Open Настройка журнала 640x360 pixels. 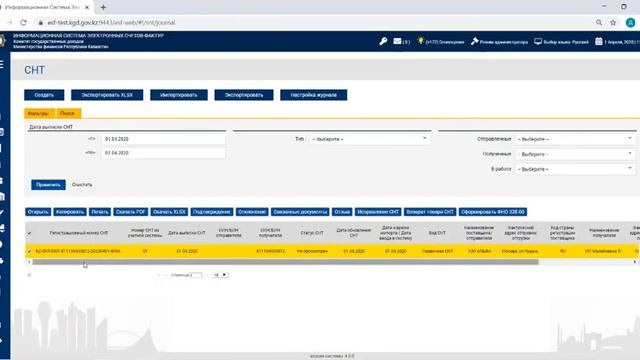point(313,95)
